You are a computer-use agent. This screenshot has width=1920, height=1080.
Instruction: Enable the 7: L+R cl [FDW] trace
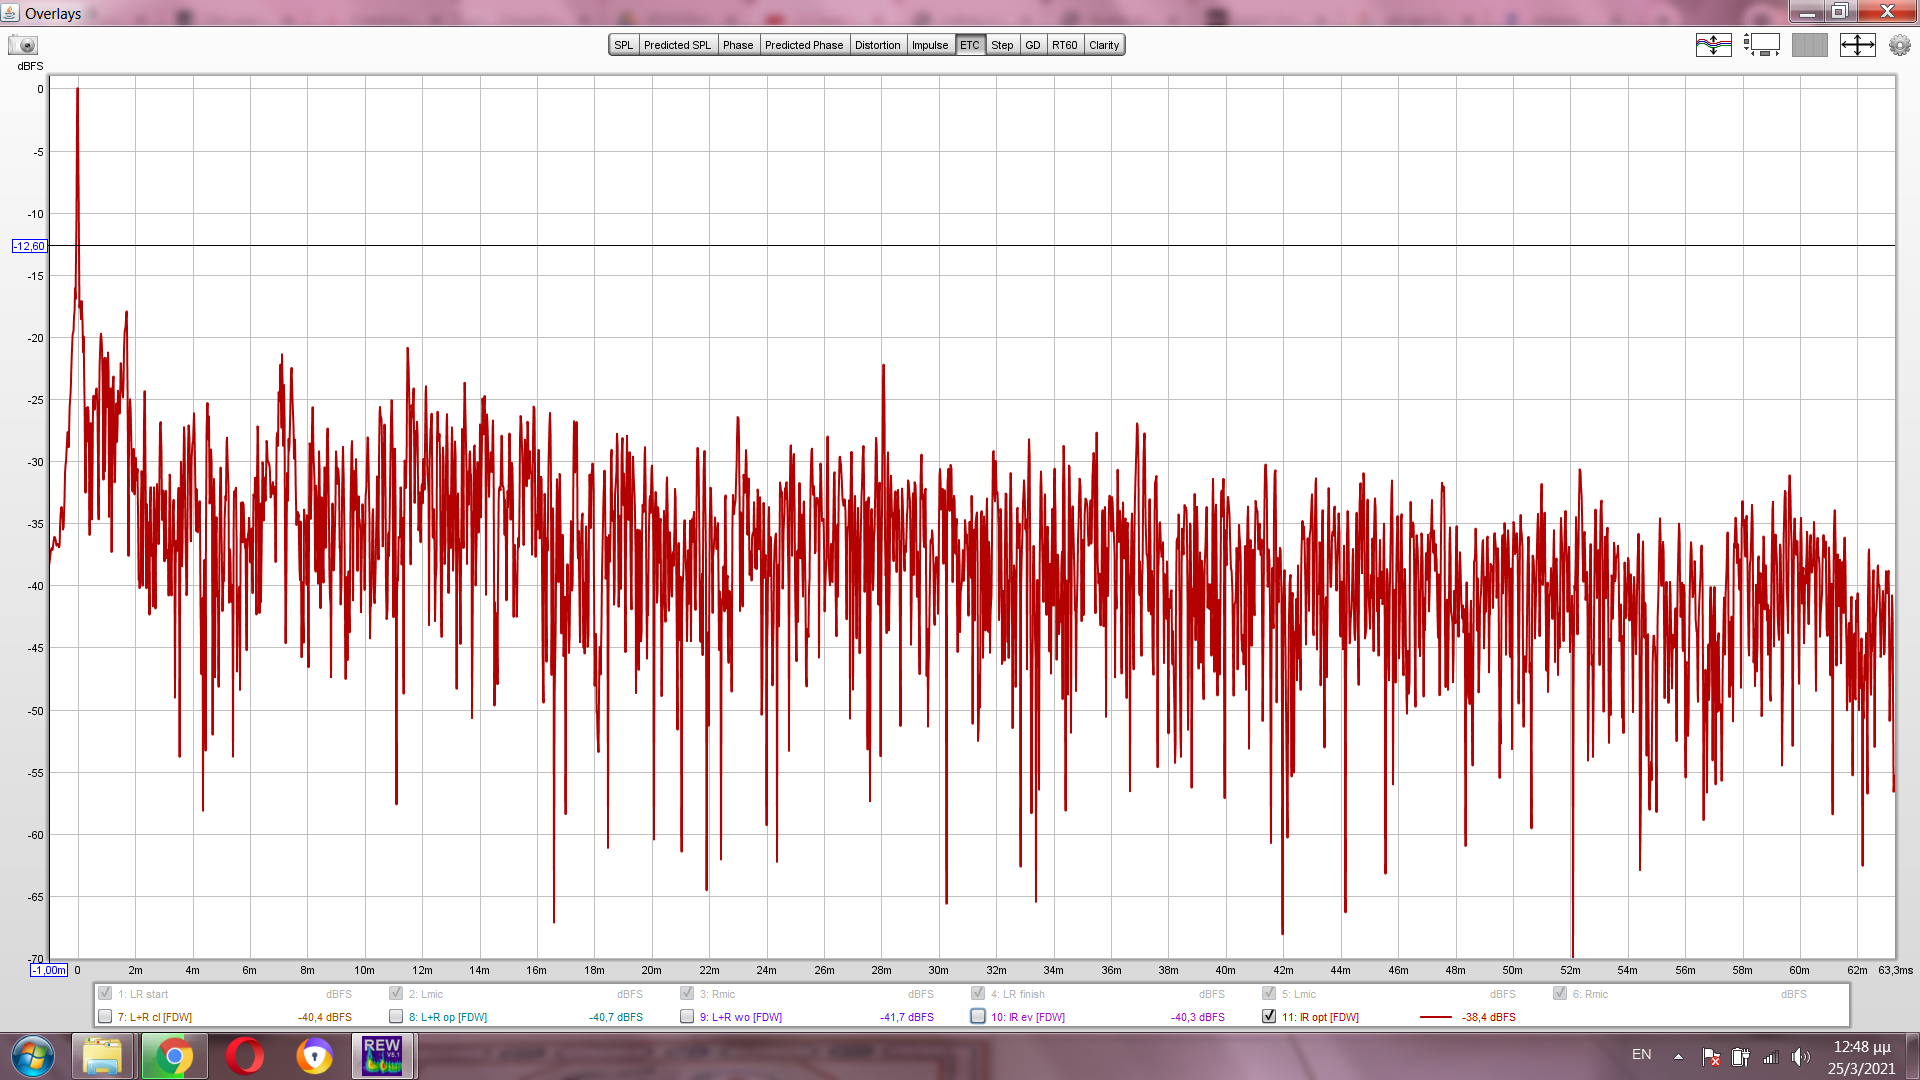105,1017
